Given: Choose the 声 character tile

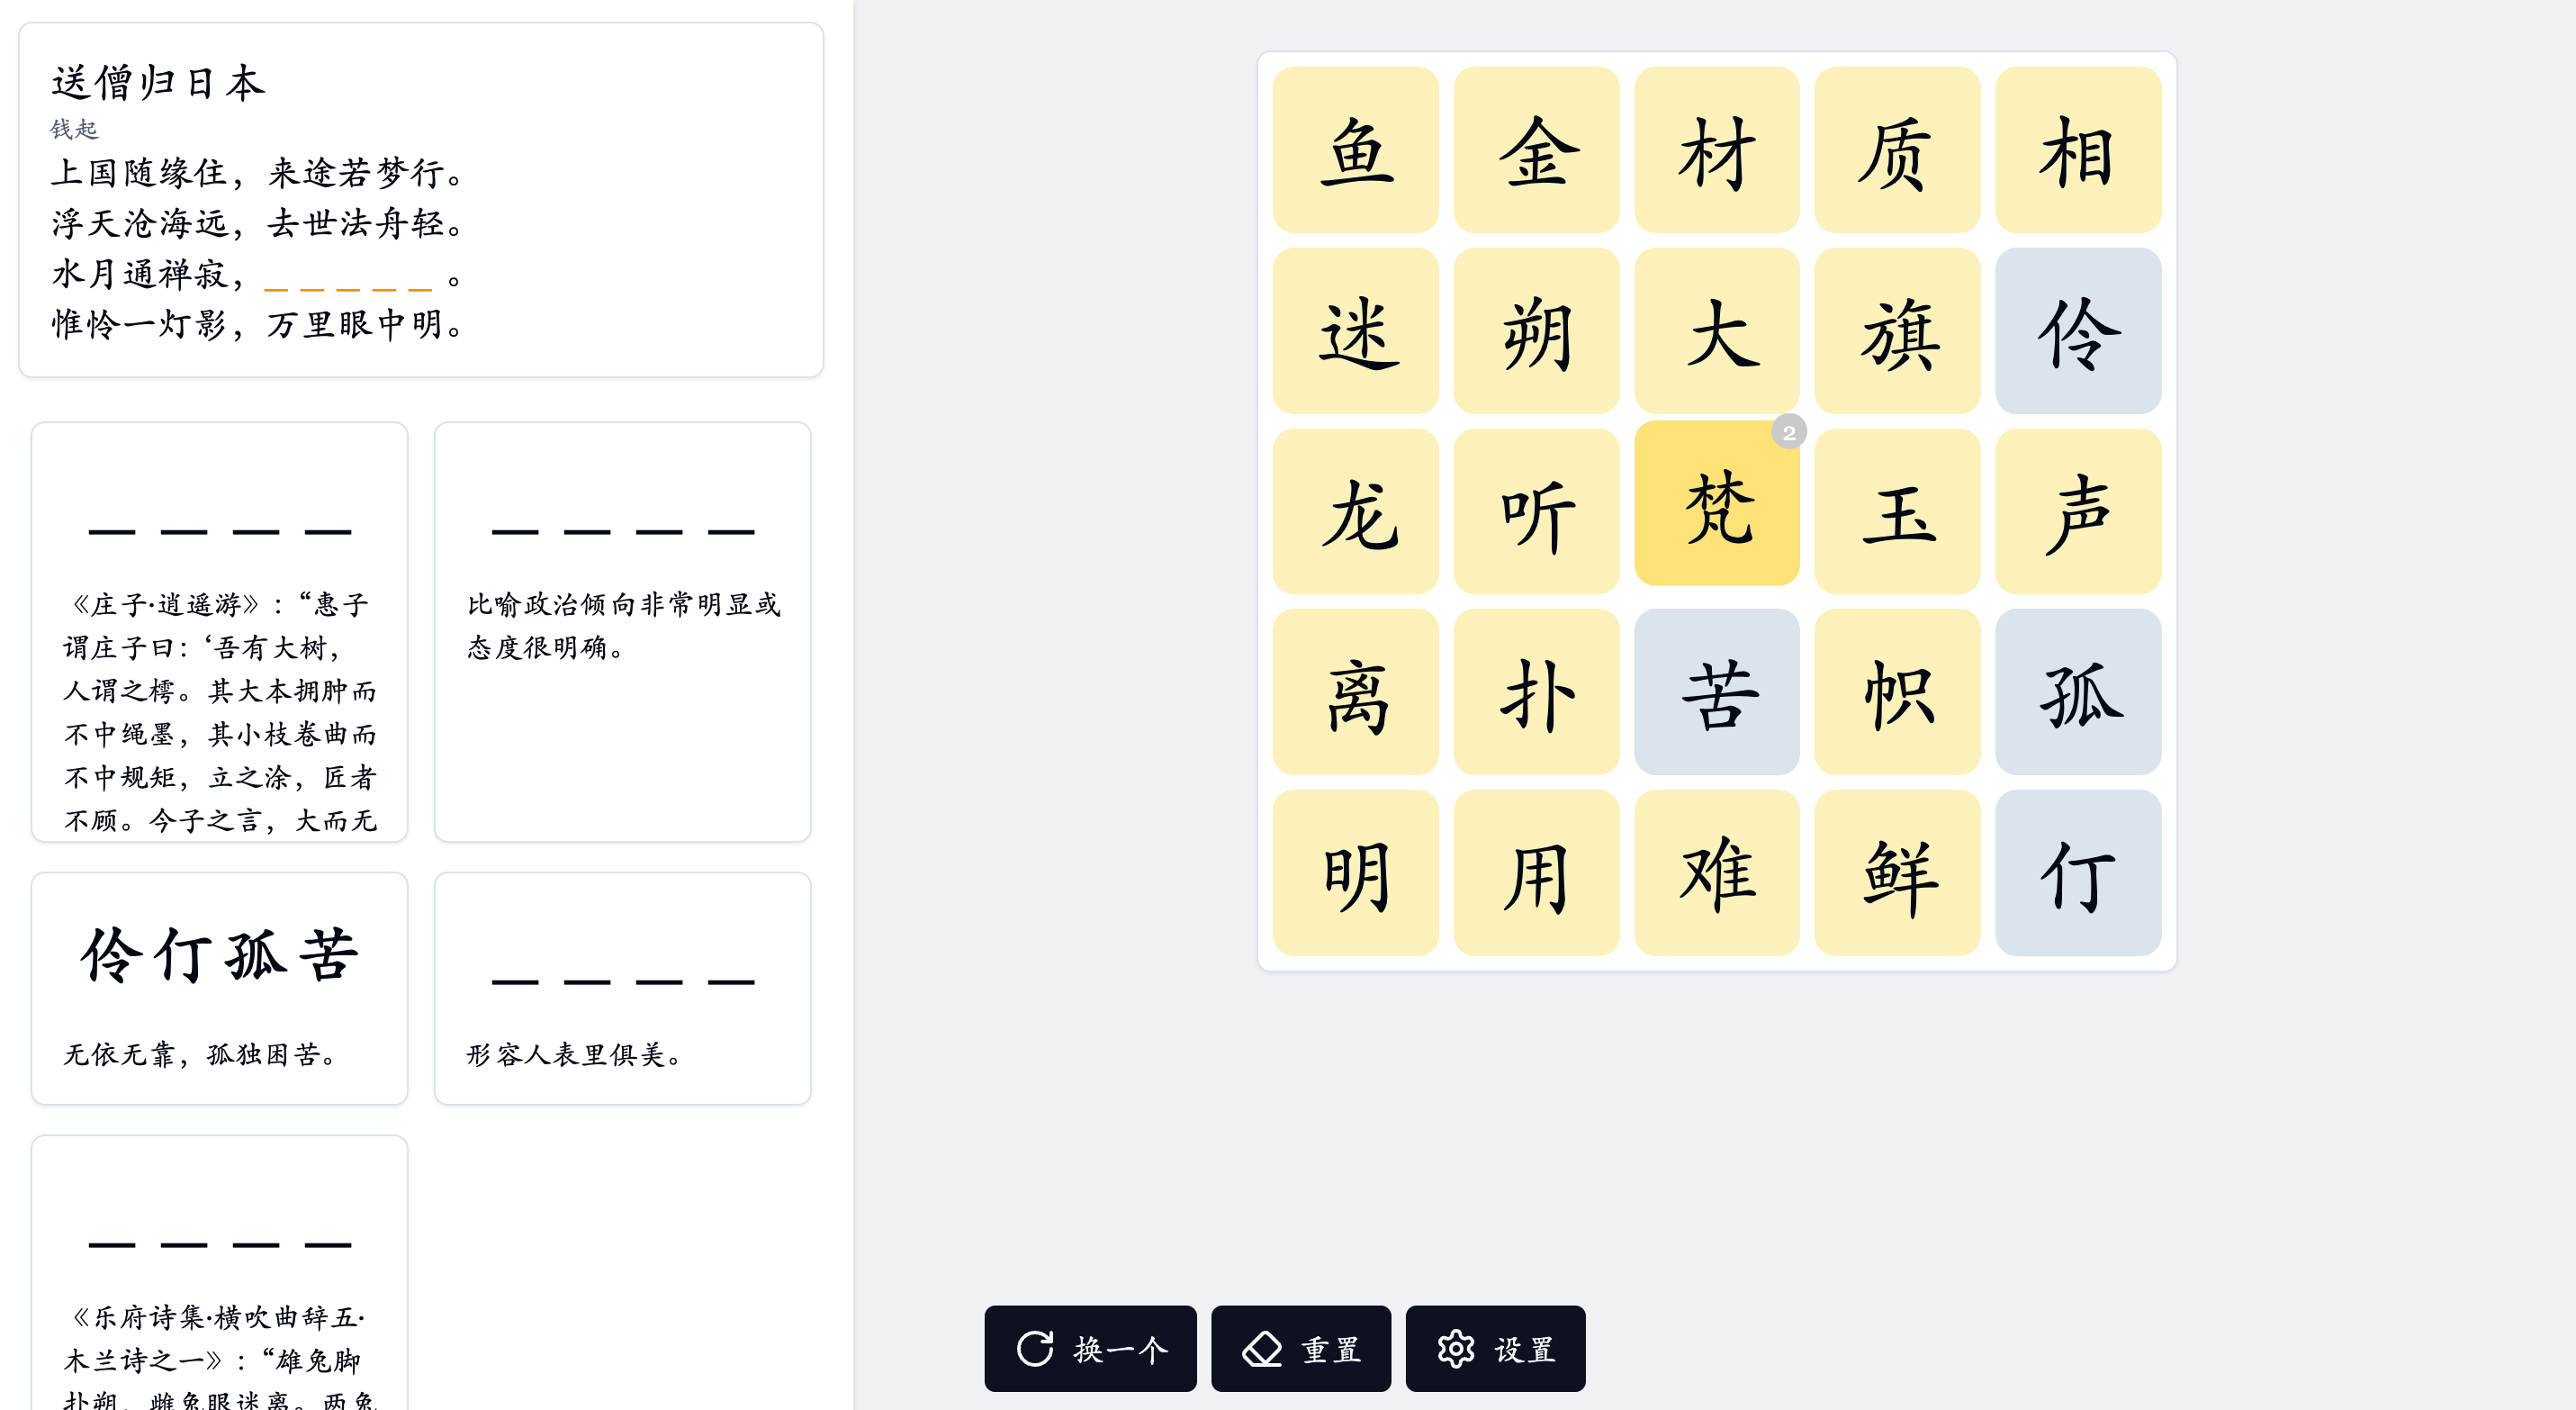Looking at the screenshot, I should [2077, 511].
